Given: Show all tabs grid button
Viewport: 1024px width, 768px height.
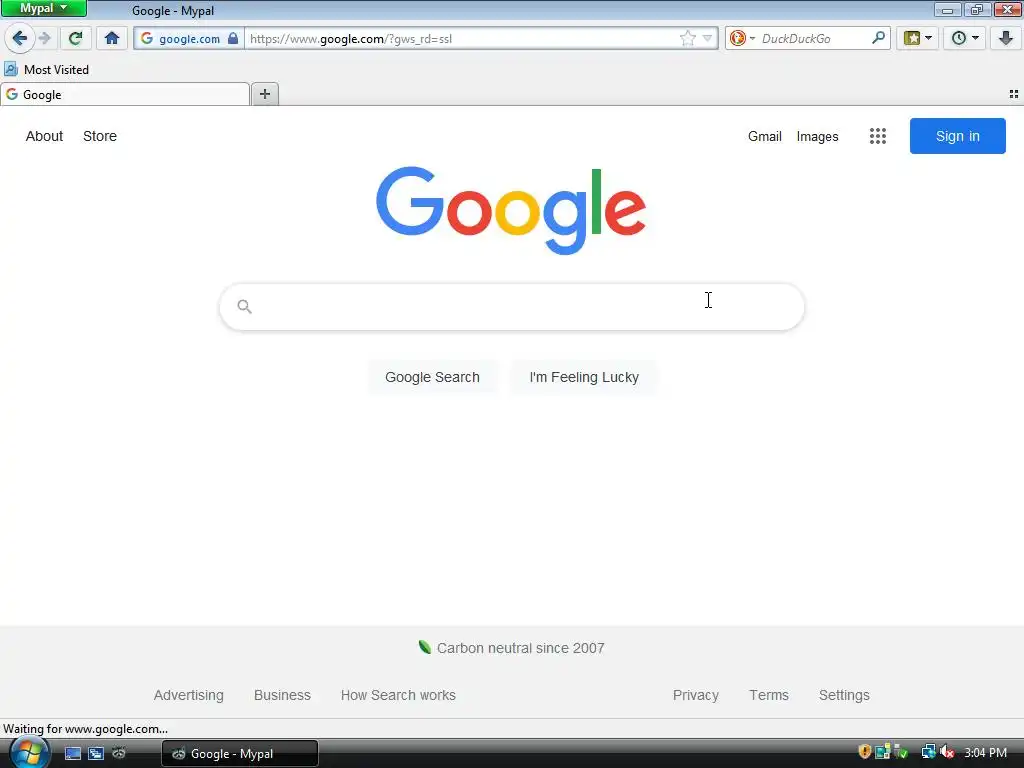Looking at the screenshot, I should click(x=1014, y=94).
